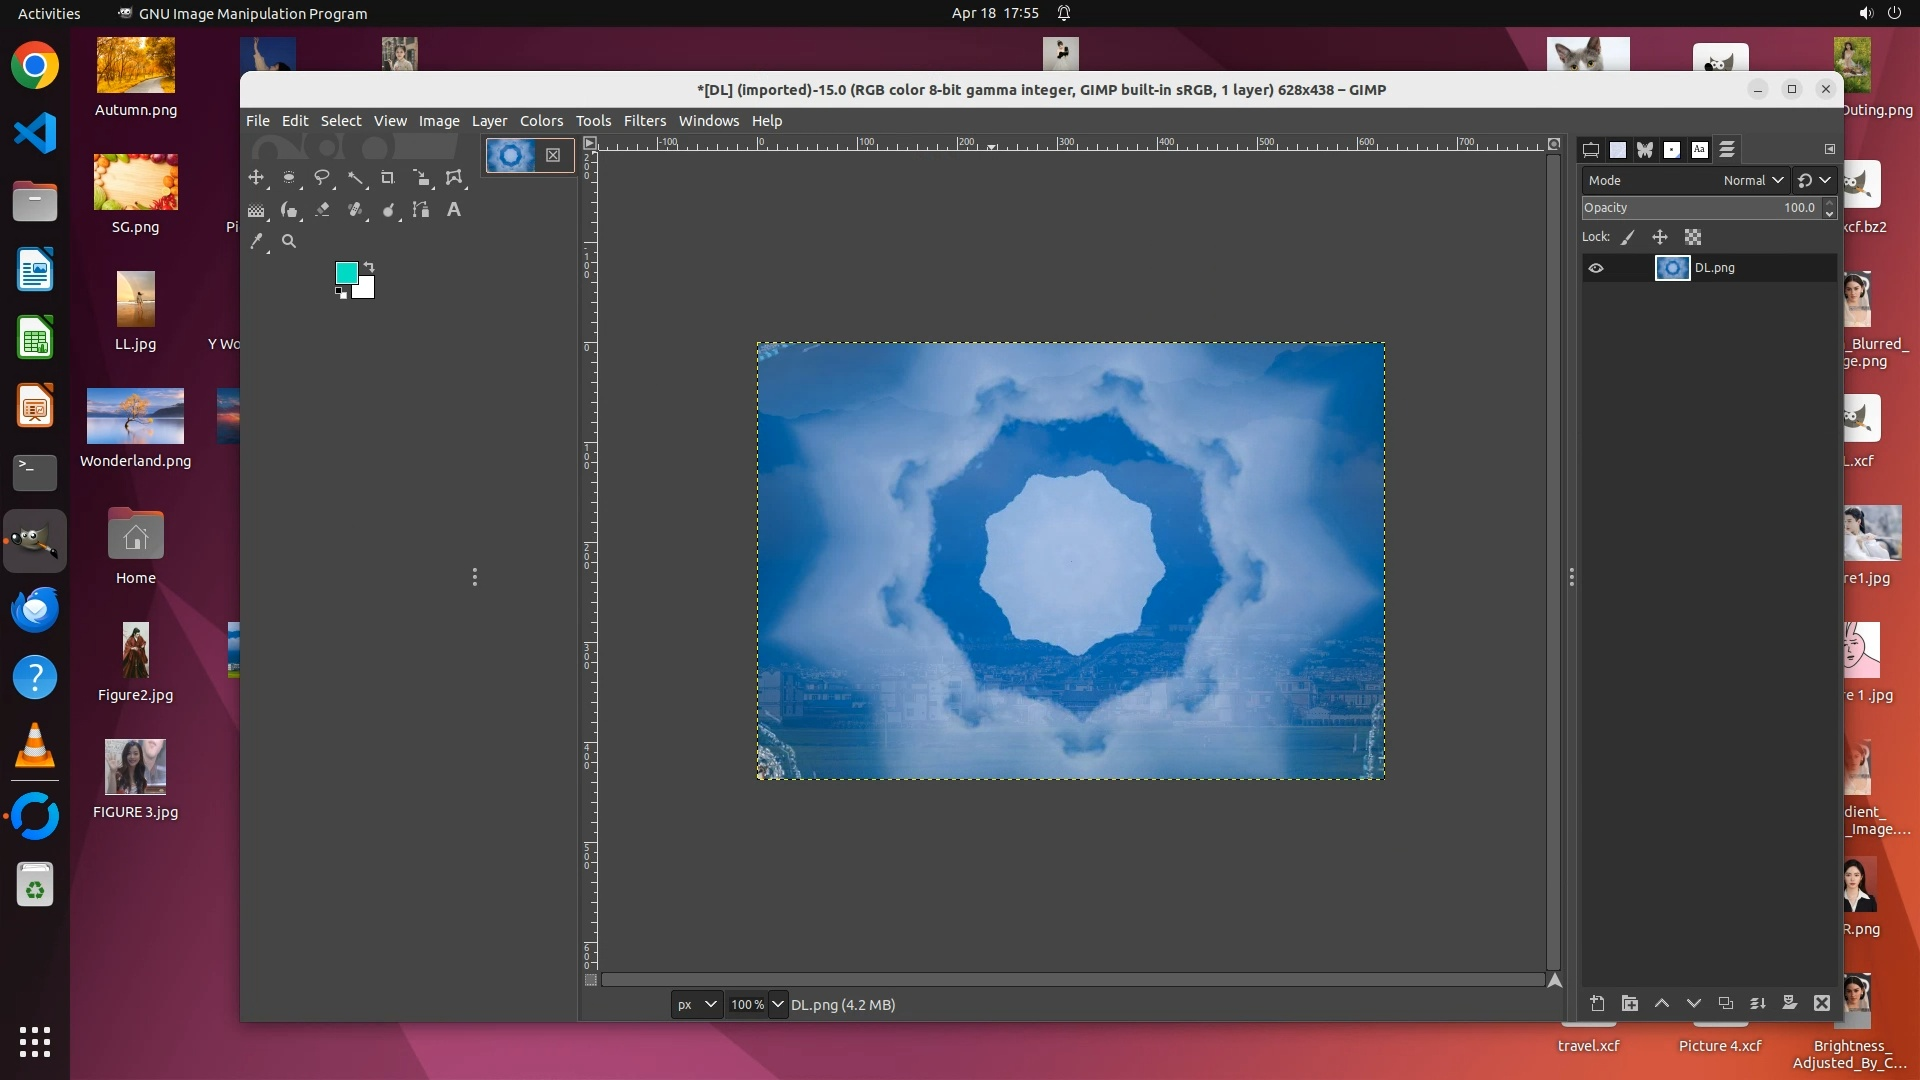Hide the DL.png layer with eye icon
The image size is (1920, 1080).
(1596, 268)
